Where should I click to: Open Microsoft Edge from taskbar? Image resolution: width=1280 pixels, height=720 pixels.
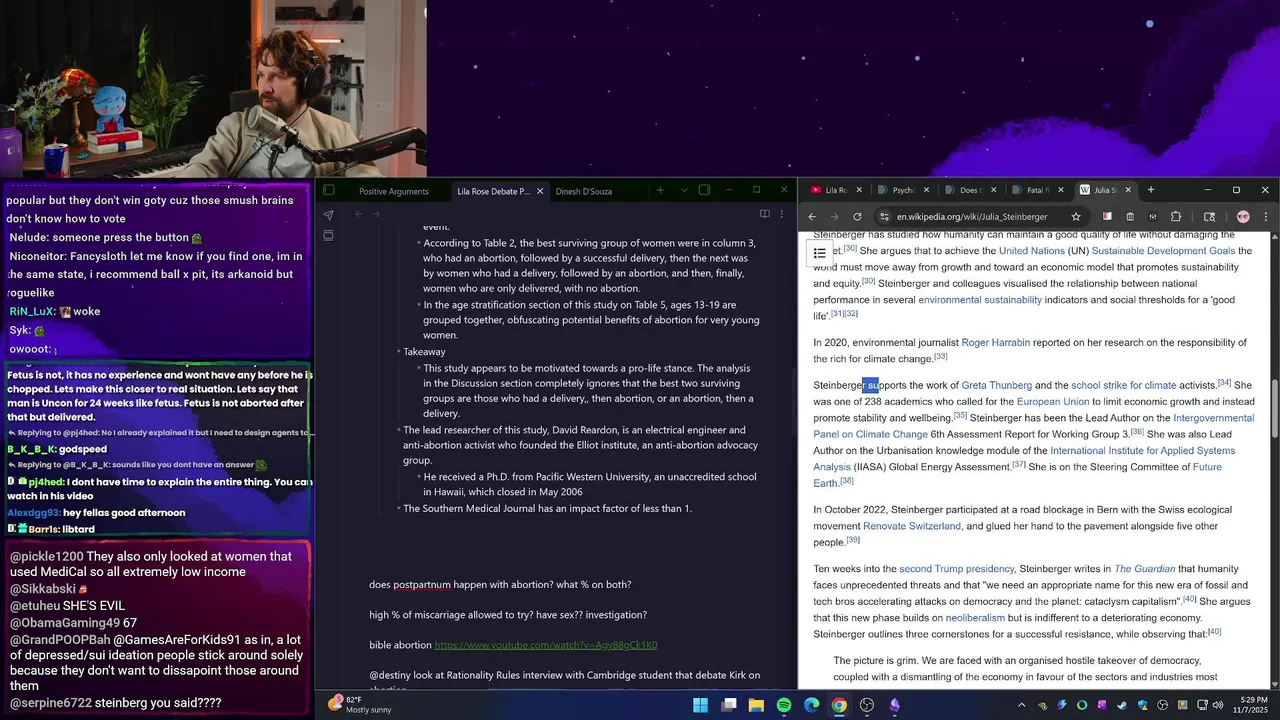(x=811, y=705)
